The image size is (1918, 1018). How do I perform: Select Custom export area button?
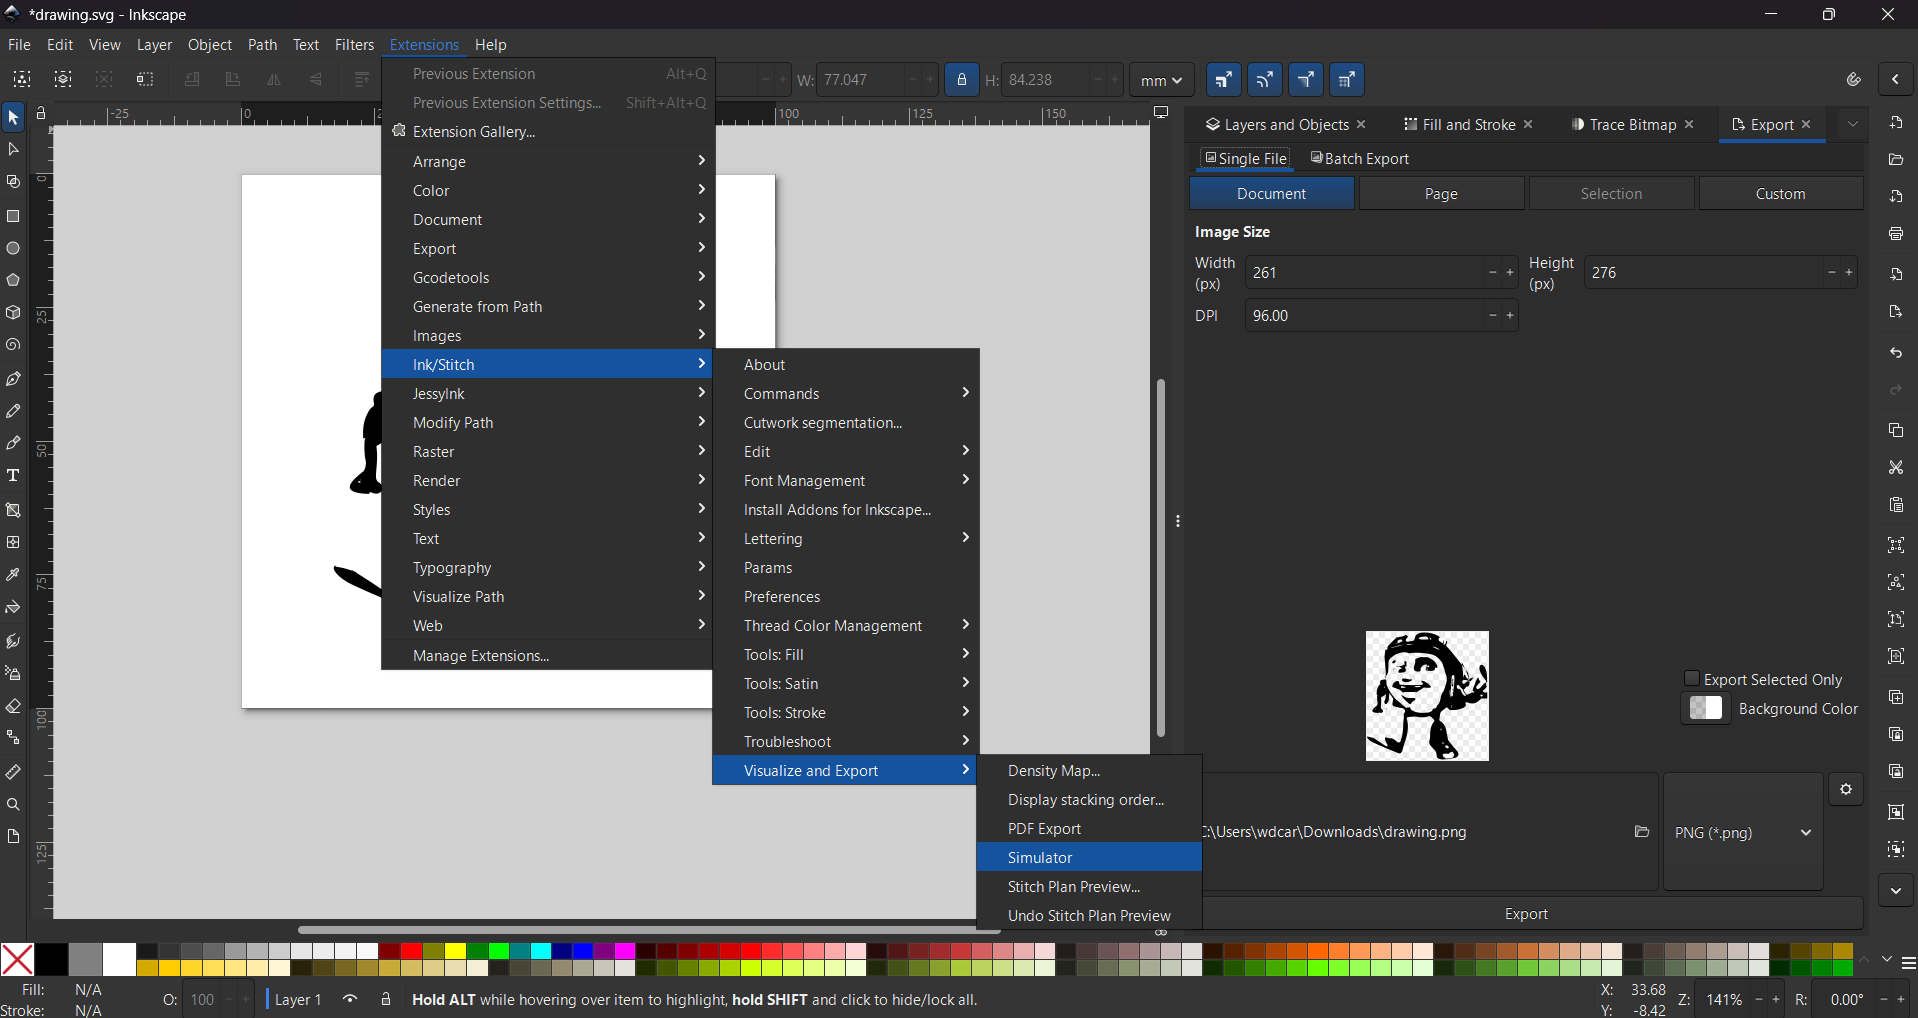coord(1780,193)
